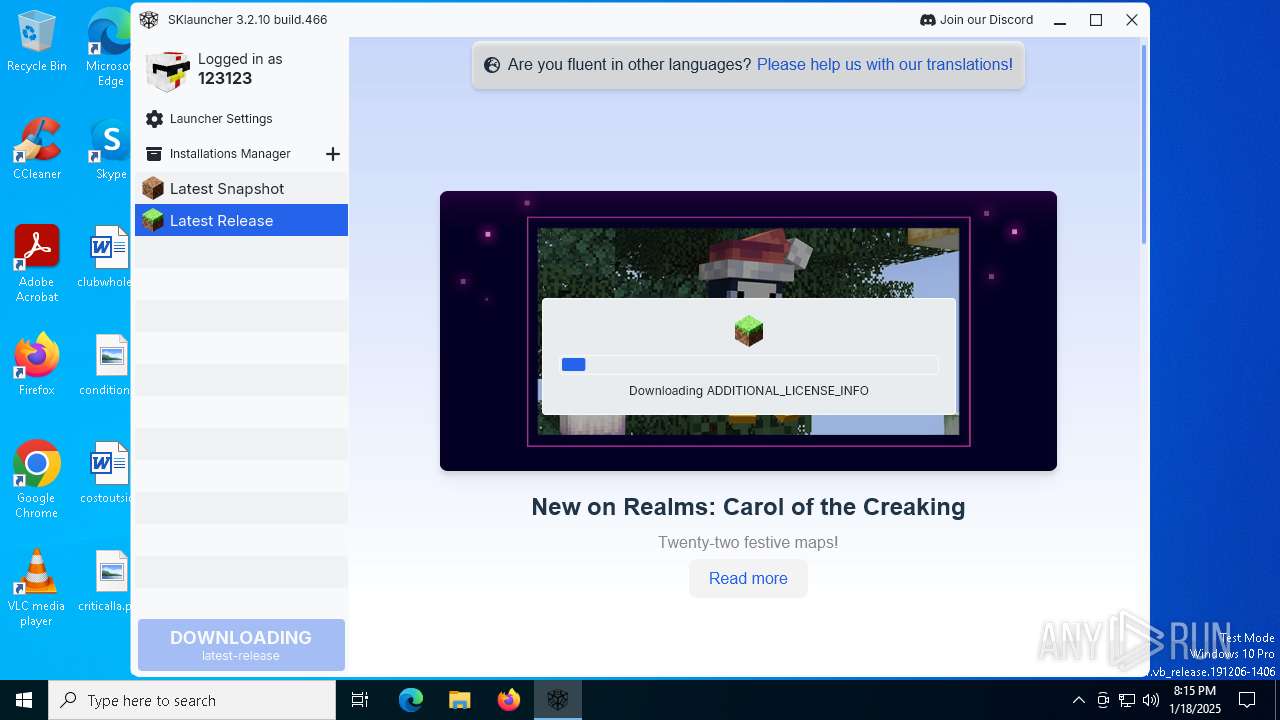Viewport: 1280px width, 720px height.
Task: Open criticalla image file on desktop
Action: click(x=107, y=581)
